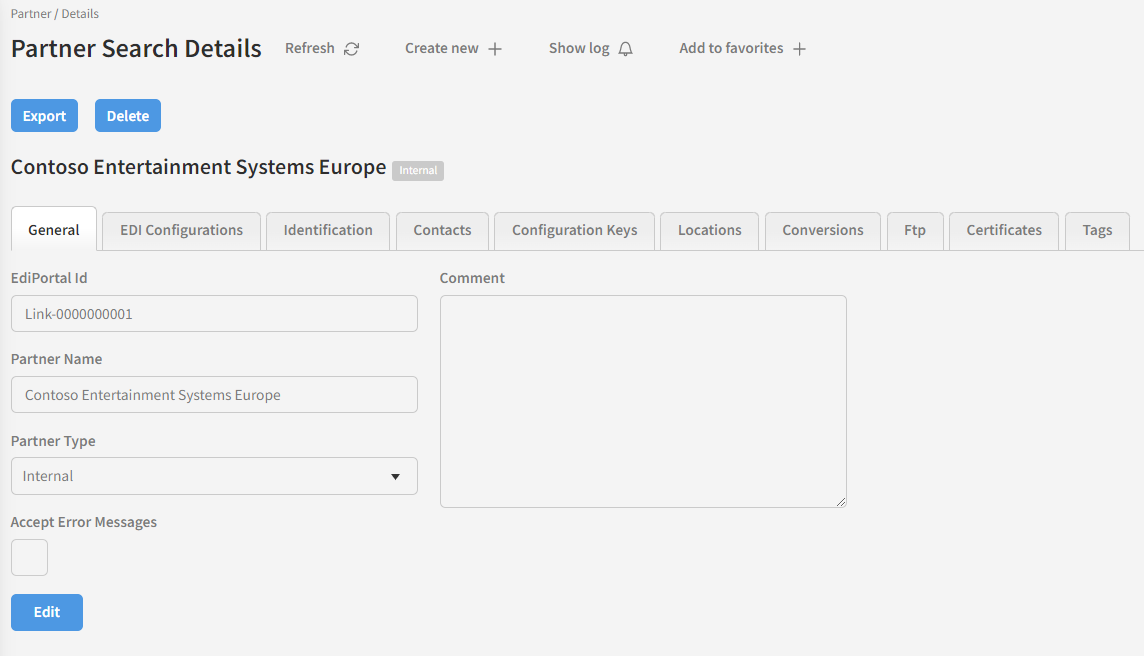Go to the Configuration Keys tab
The image size is (1144, 656).
tap(574, 230)
